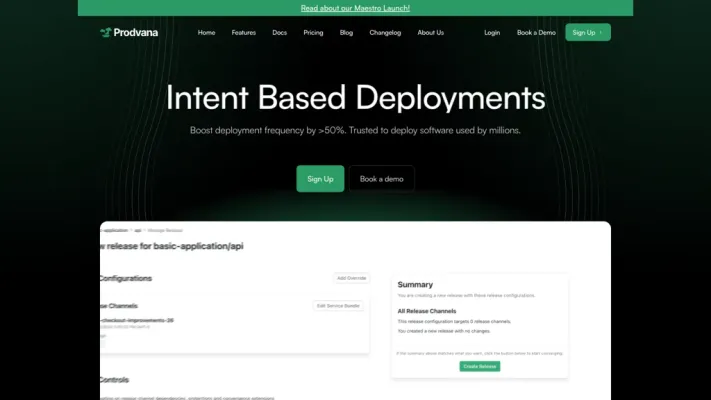This screenshot has height=400, width=711.
Task: Open the Maestro Launch announcement link
Action: (355, 8)
